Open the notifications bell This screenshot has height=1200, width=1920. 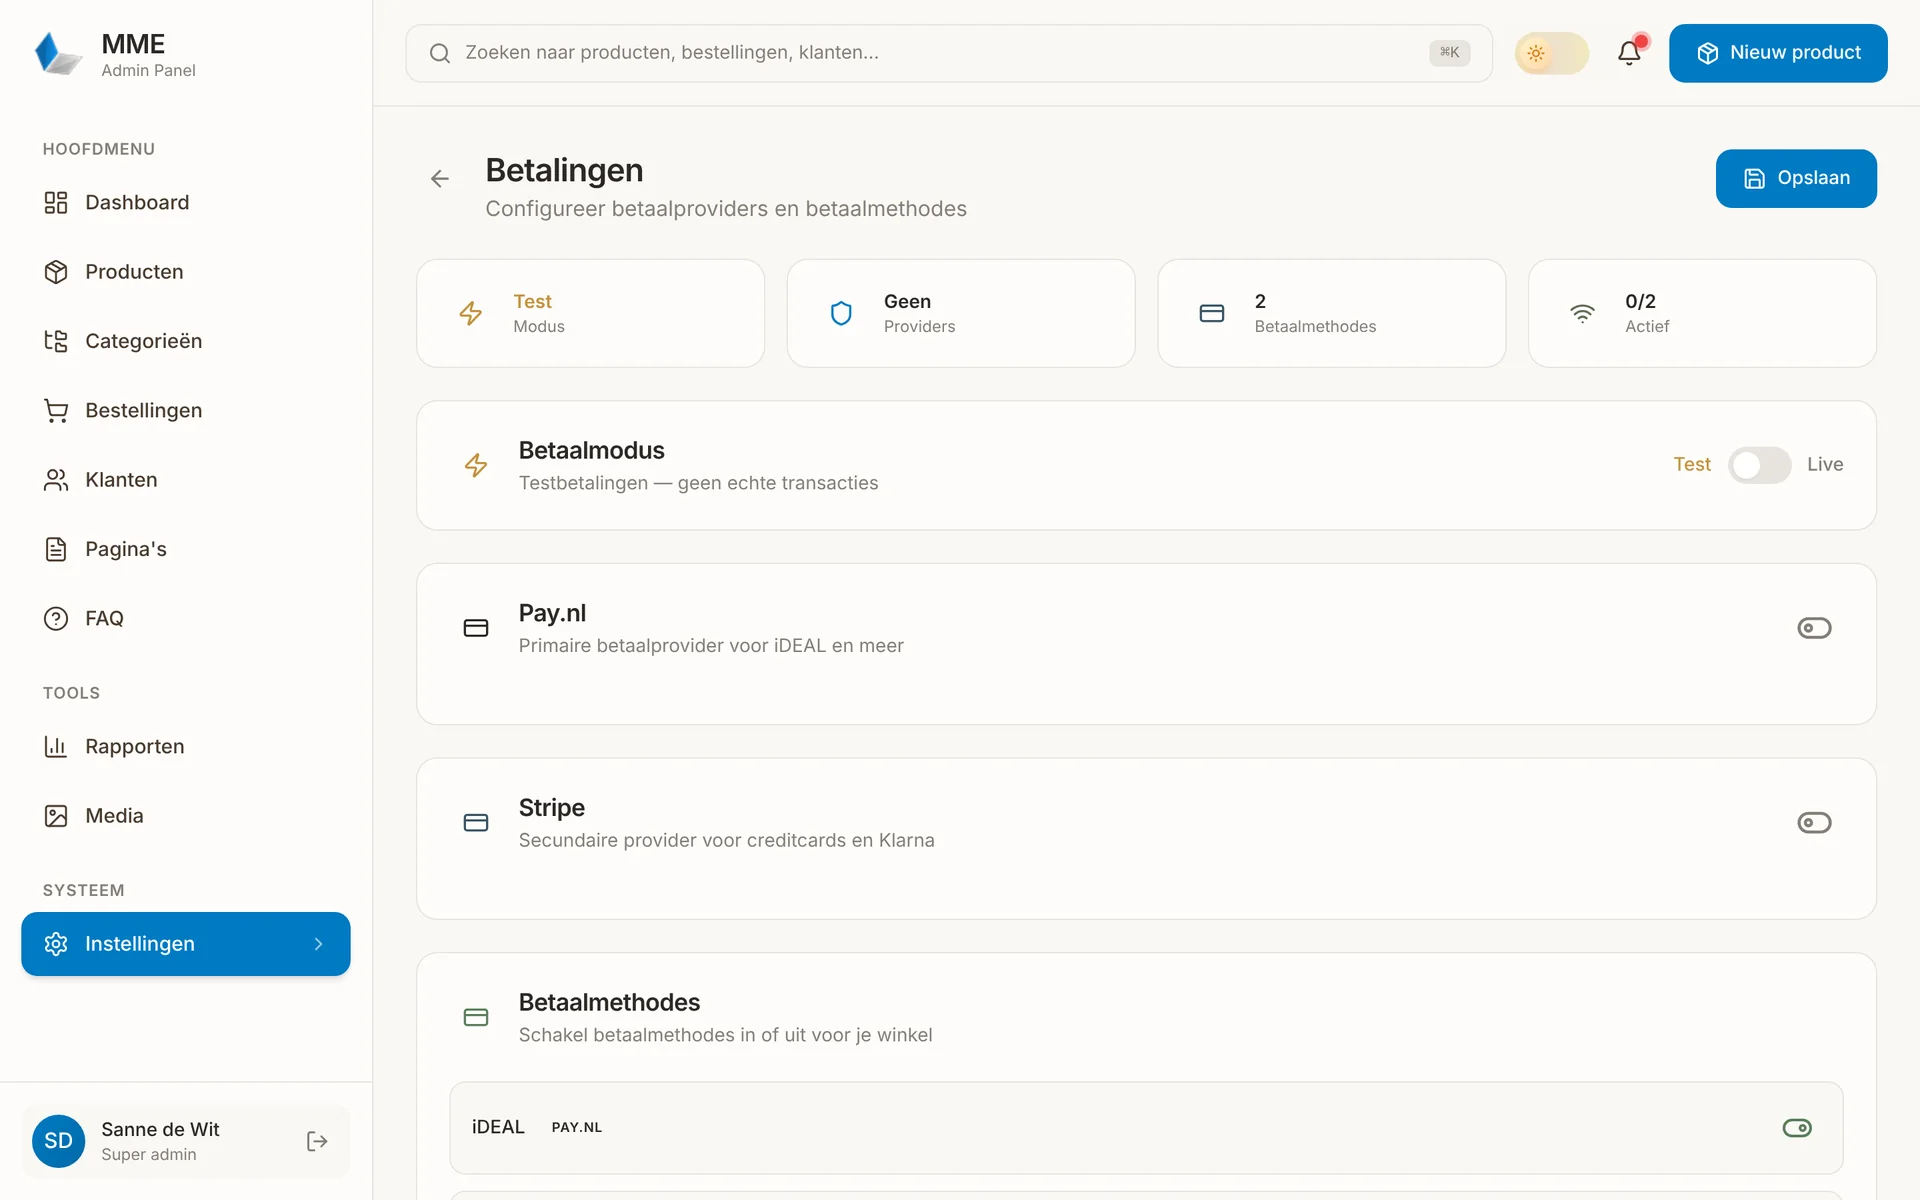click(x=1629, y=53)
